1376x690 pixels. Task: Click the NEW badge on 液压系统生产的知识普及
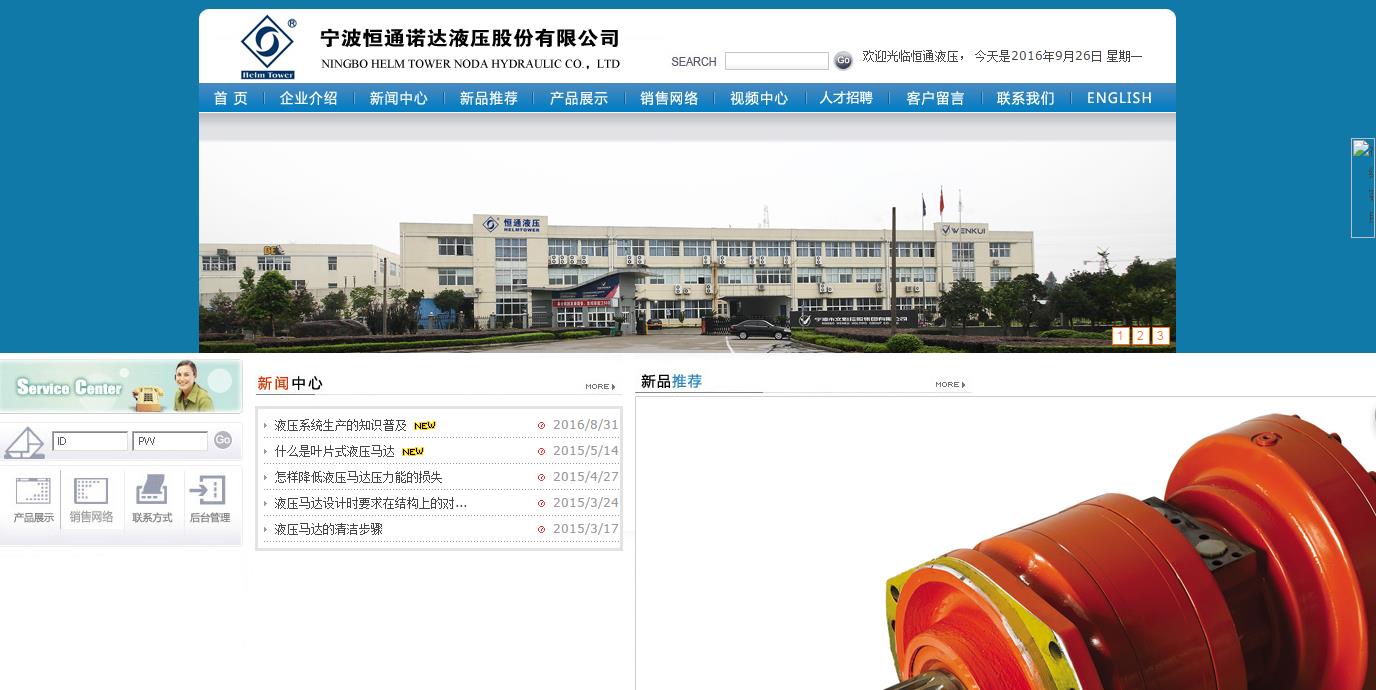tap(425, 426)
